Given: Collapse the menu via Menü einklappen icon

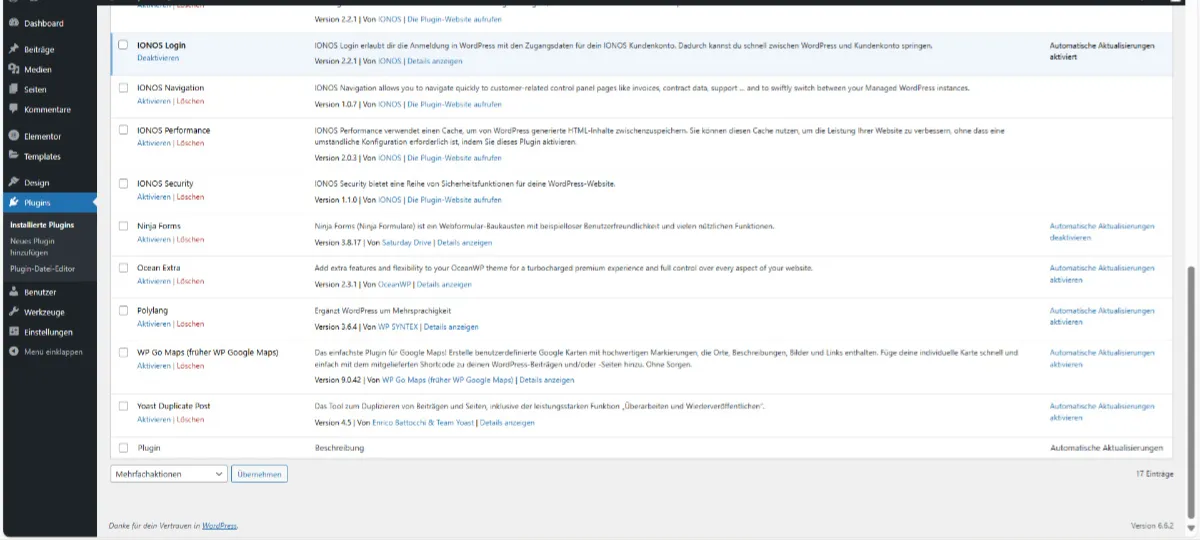Looking at the screenshot, I should (x=13, y=351).
